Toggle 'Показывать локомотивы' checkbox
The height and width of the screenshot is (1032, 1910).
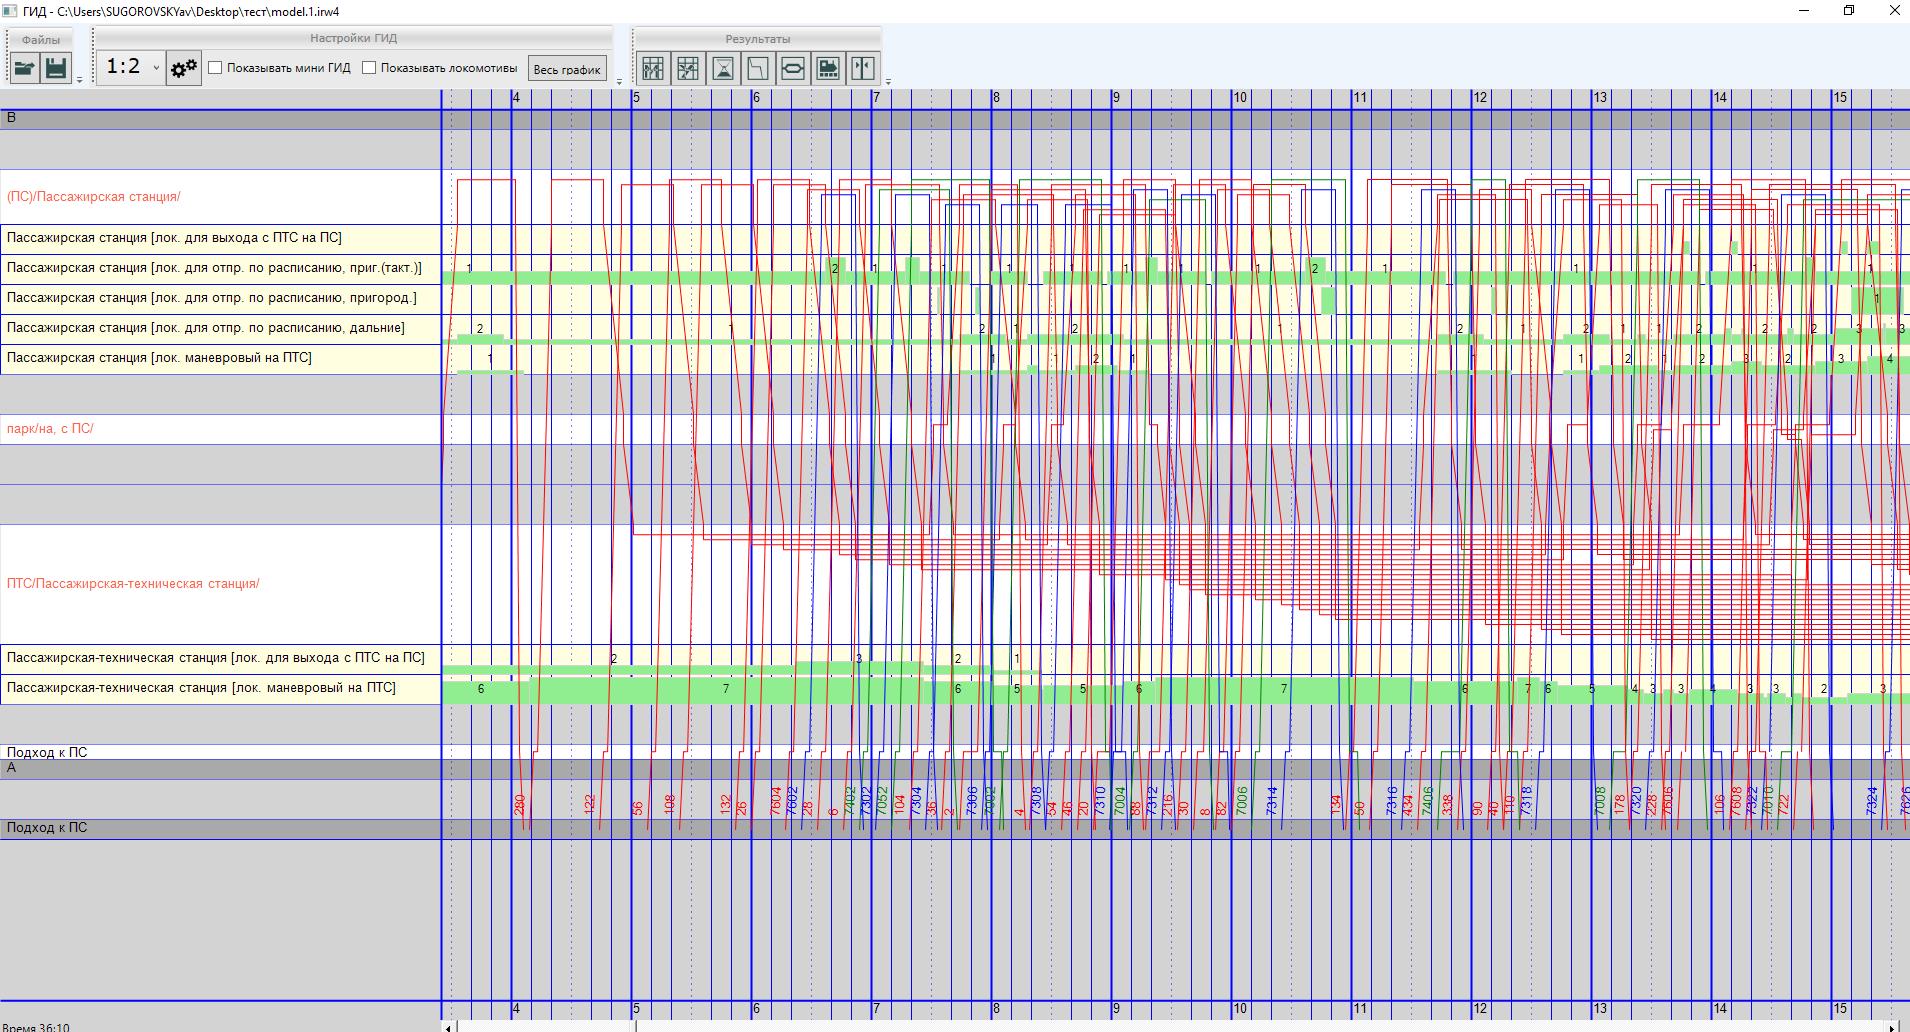click(x=369, y=68)
